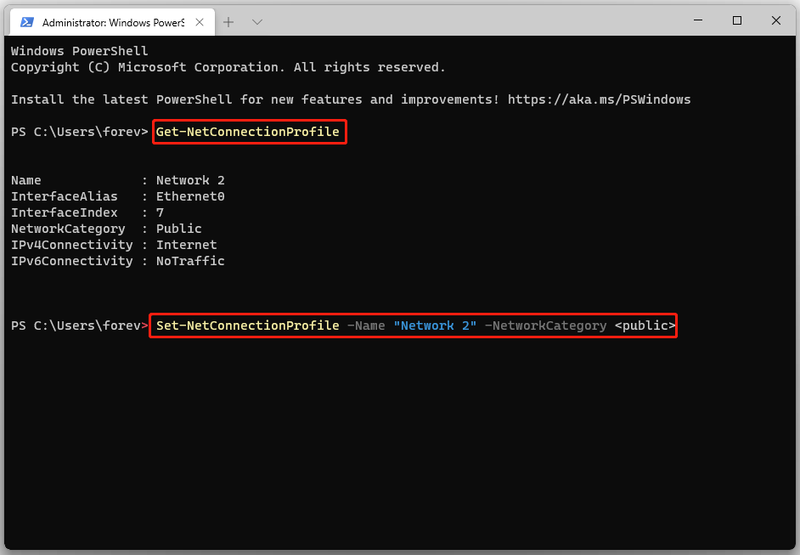Maximize the terminal window
800x555 pixels.
737,20
